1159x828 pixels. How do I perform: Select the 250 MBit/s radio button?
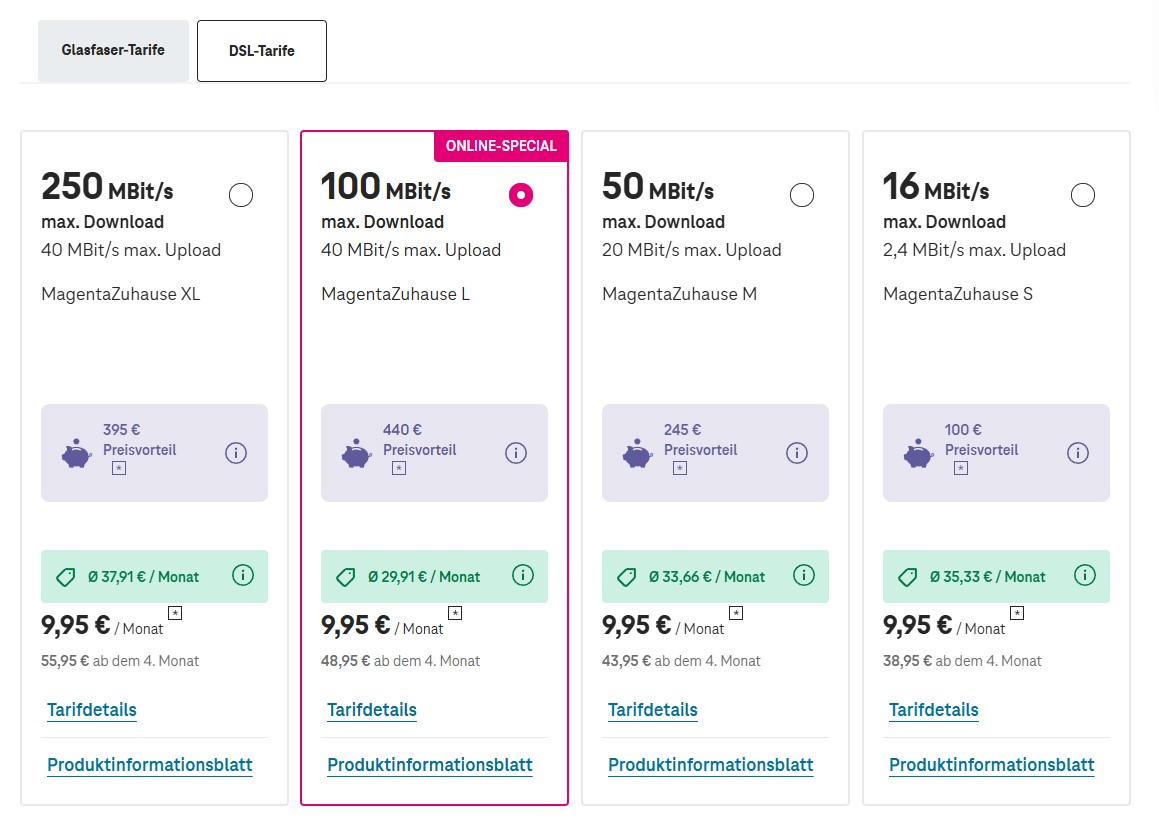(x=241, y=195)
